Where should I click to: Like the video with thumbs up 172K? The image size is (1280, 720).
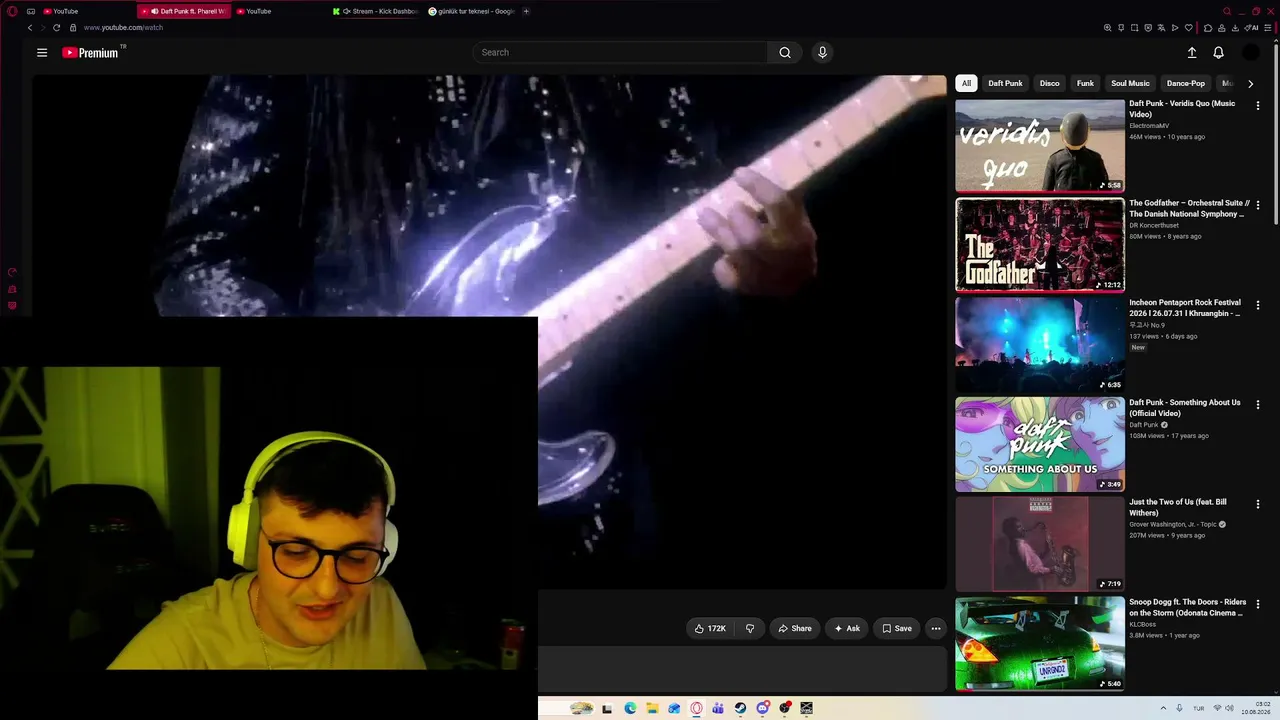710,628
